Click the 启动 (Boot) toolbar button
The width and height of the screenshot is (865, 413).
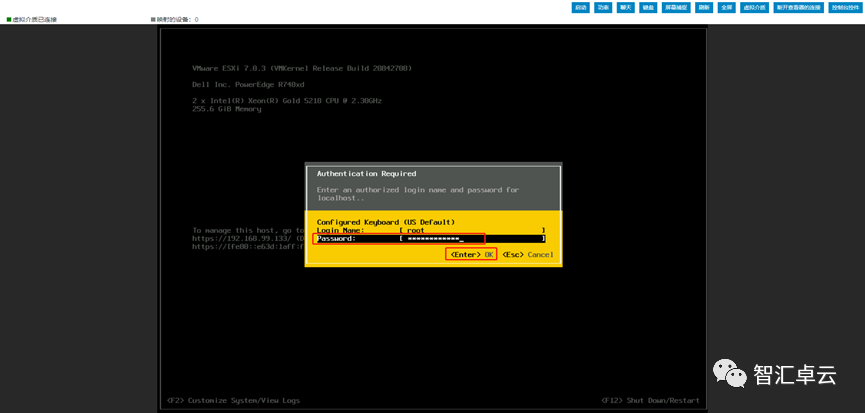580,8
